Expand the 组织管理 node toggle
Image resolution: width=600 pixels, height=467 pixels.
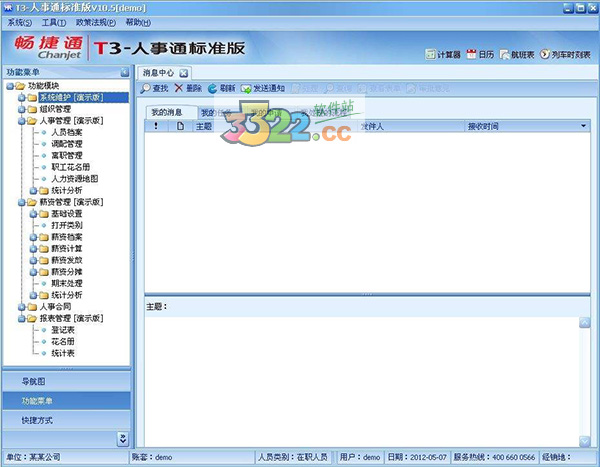[x=22, y=109]
